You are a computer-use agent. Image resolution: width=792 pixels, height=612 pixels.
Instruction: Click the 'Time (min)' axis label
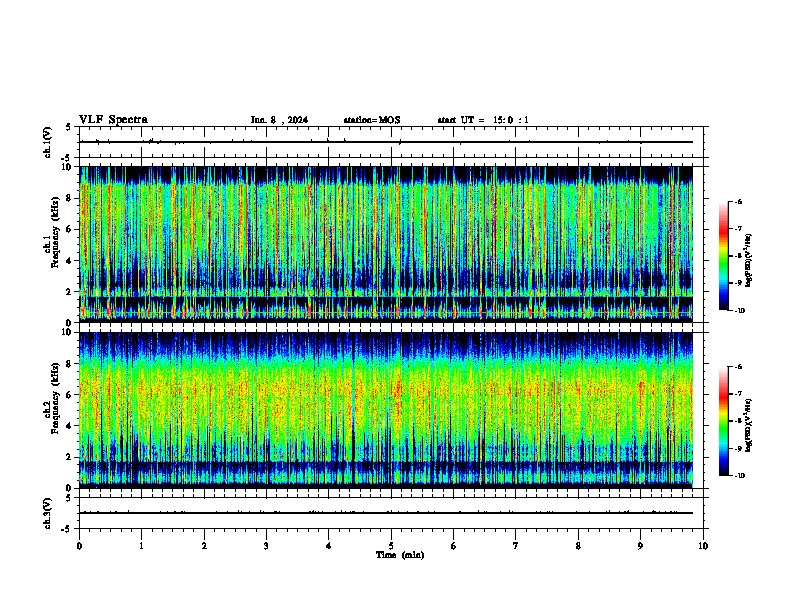click(x=400, y=555)
